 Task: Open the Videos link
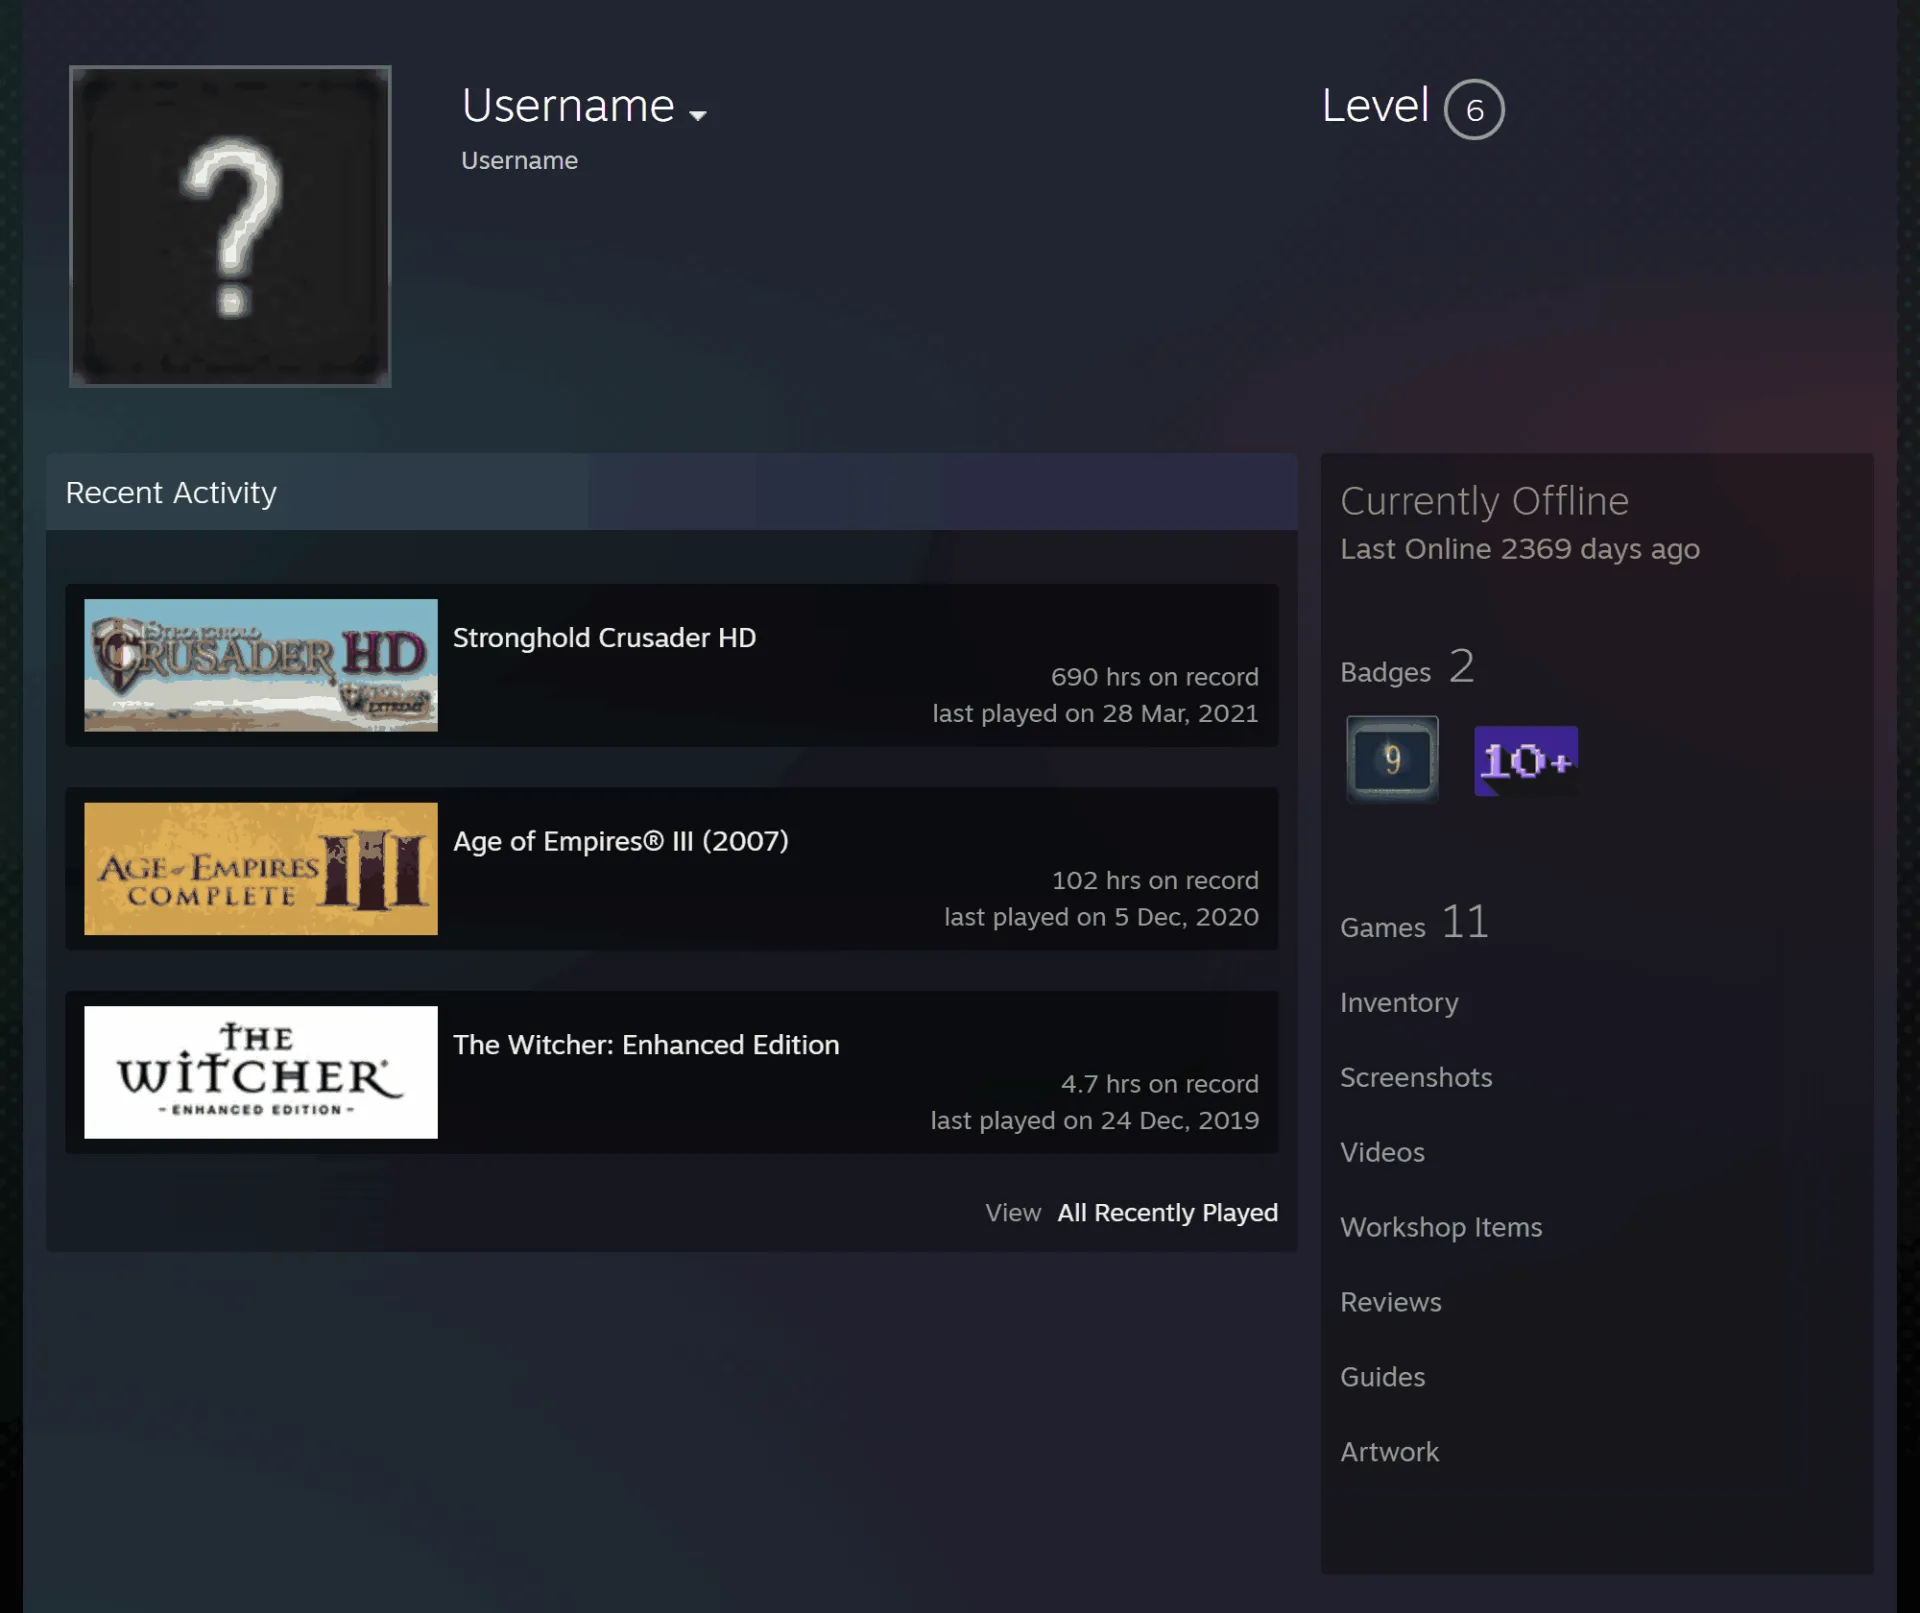[1382, 1153]
